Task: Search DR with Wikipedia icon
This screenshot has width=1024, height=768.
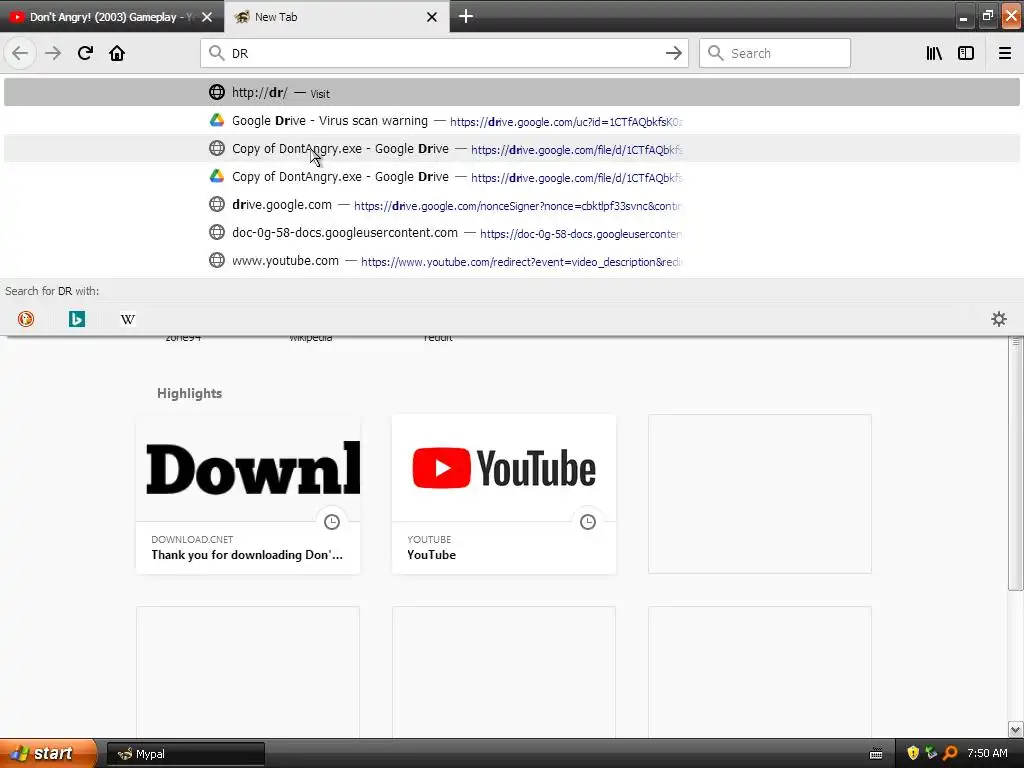Action: click(x=128, y=319)
